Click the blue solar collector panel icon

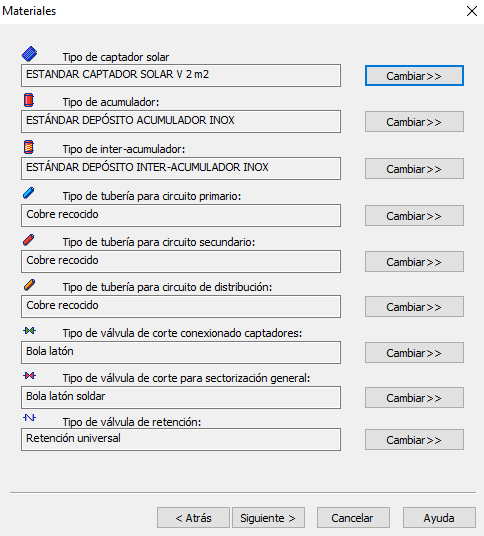tap(29, 54)
